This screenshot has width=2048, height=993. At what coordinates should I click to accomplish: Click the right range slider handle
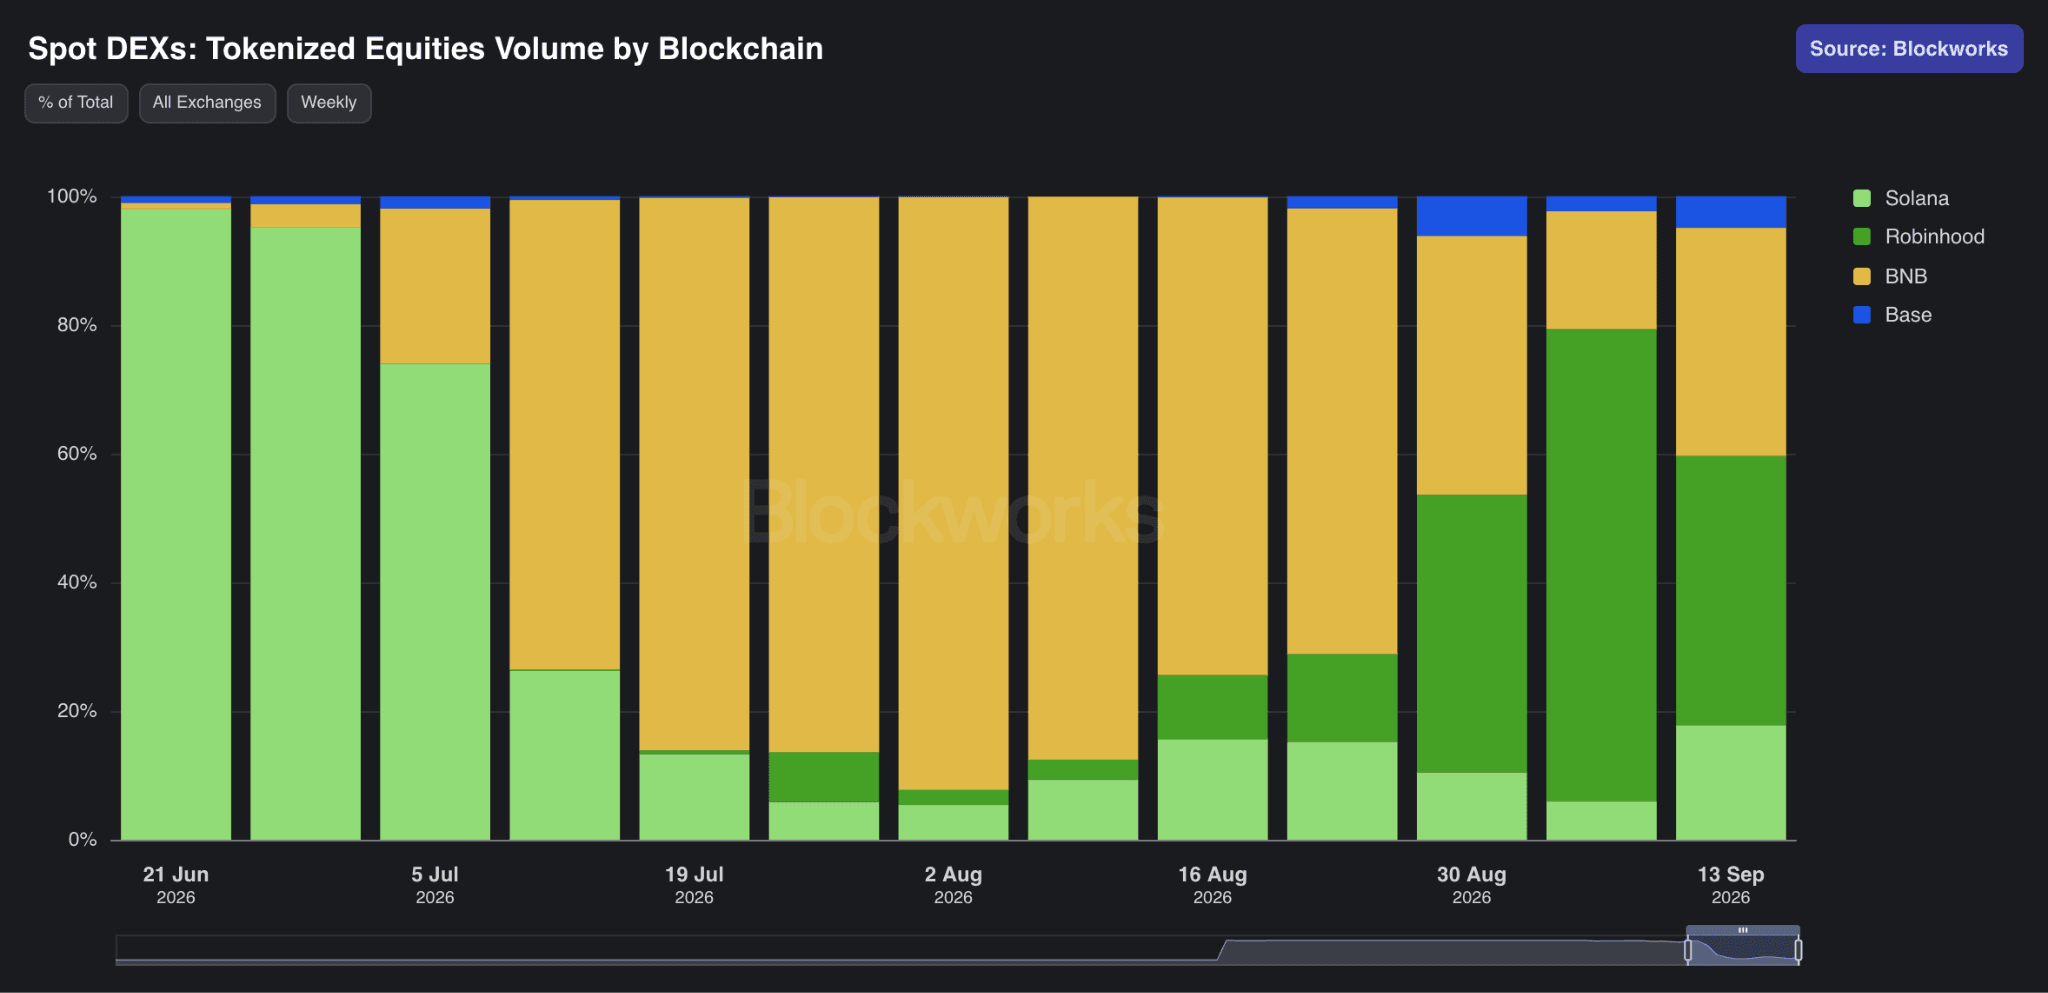(1798, 950)
